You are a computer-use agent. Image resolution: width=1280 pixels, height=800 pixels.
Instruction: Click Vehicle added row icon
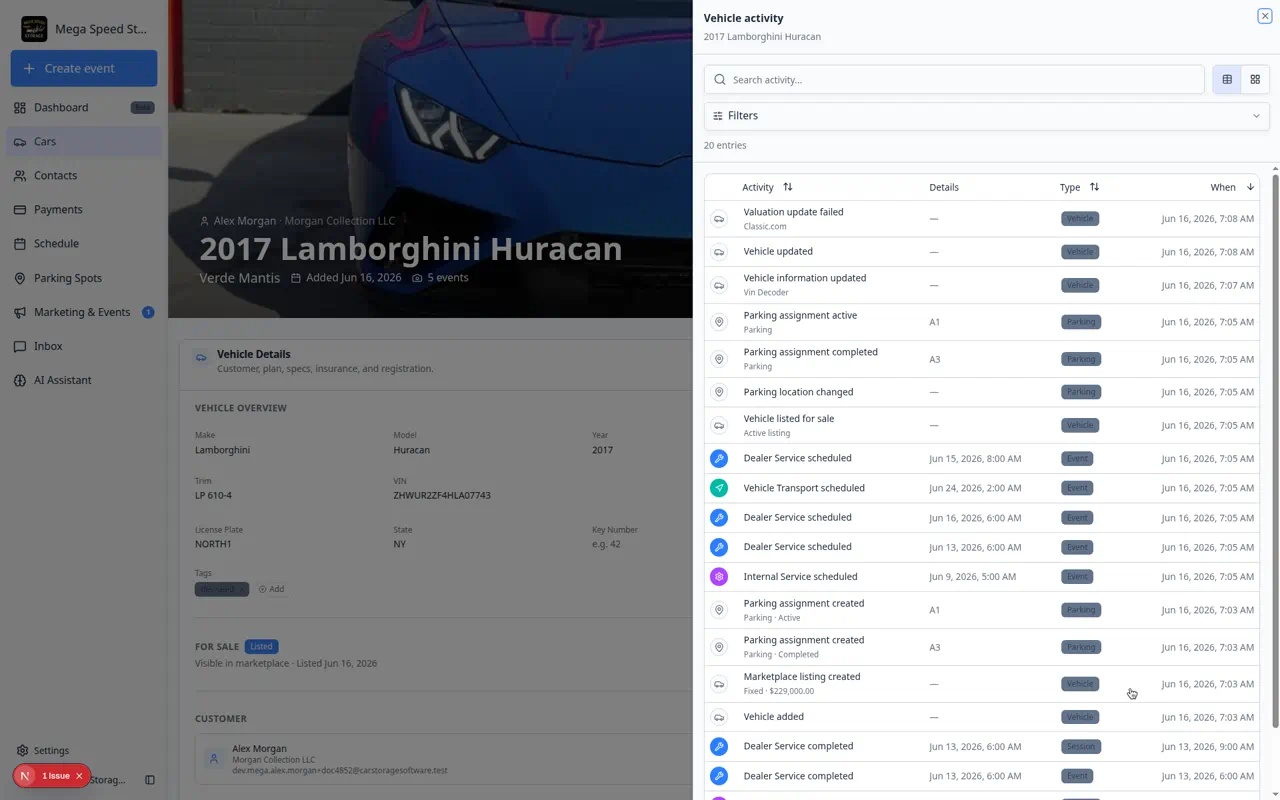point(718,717)
